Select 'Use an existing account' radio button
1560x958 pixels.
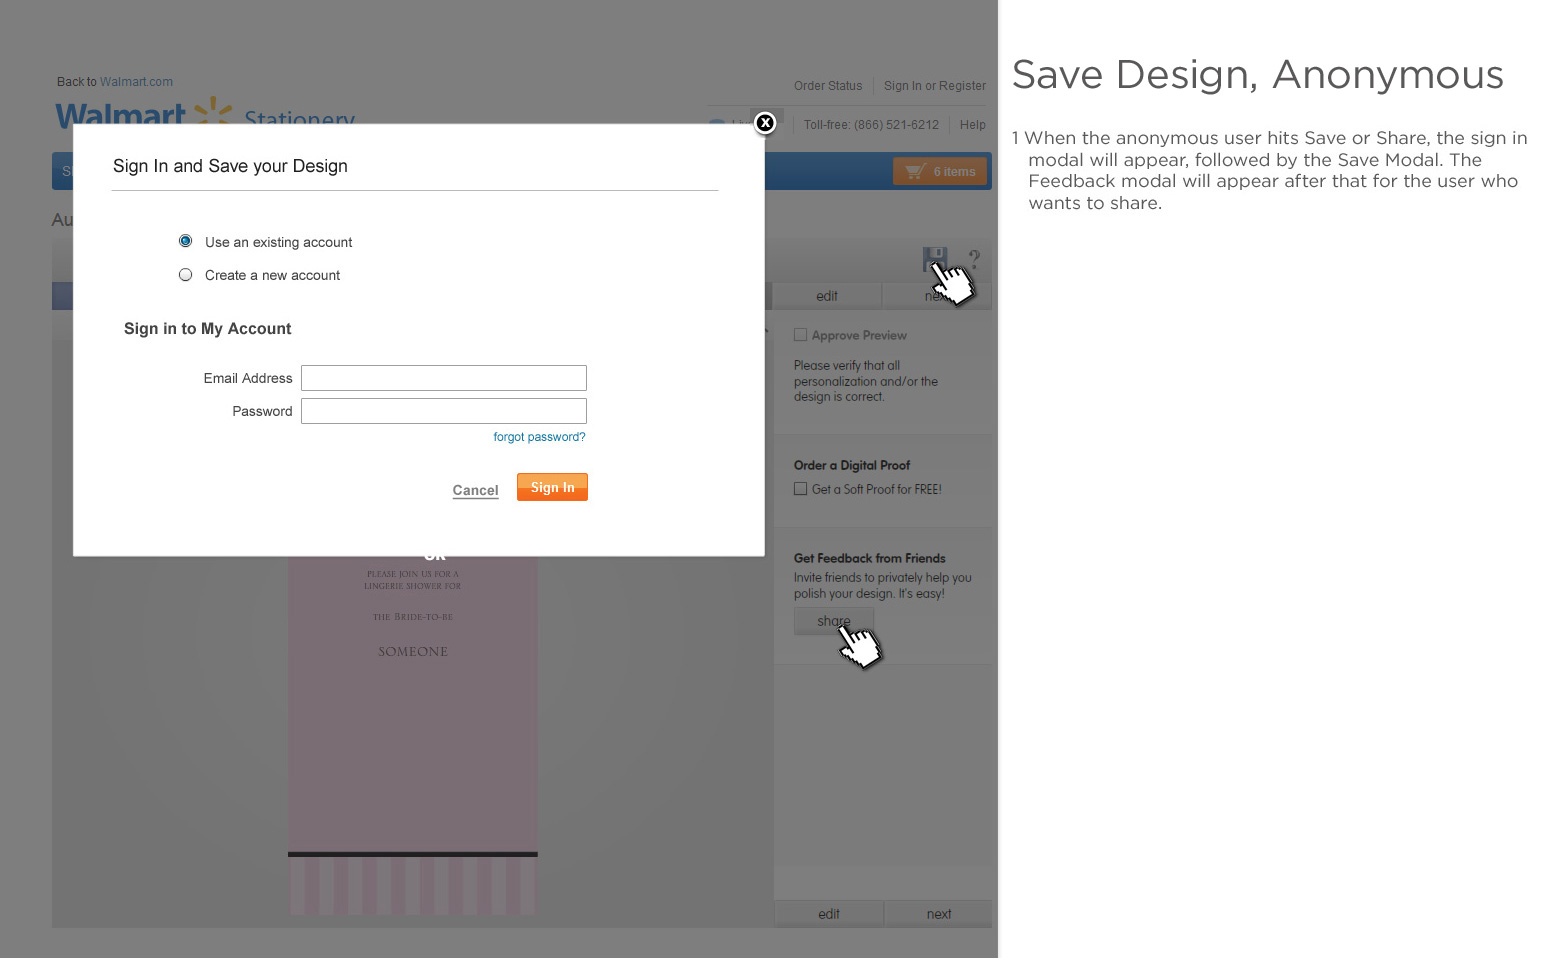(185, 241)
